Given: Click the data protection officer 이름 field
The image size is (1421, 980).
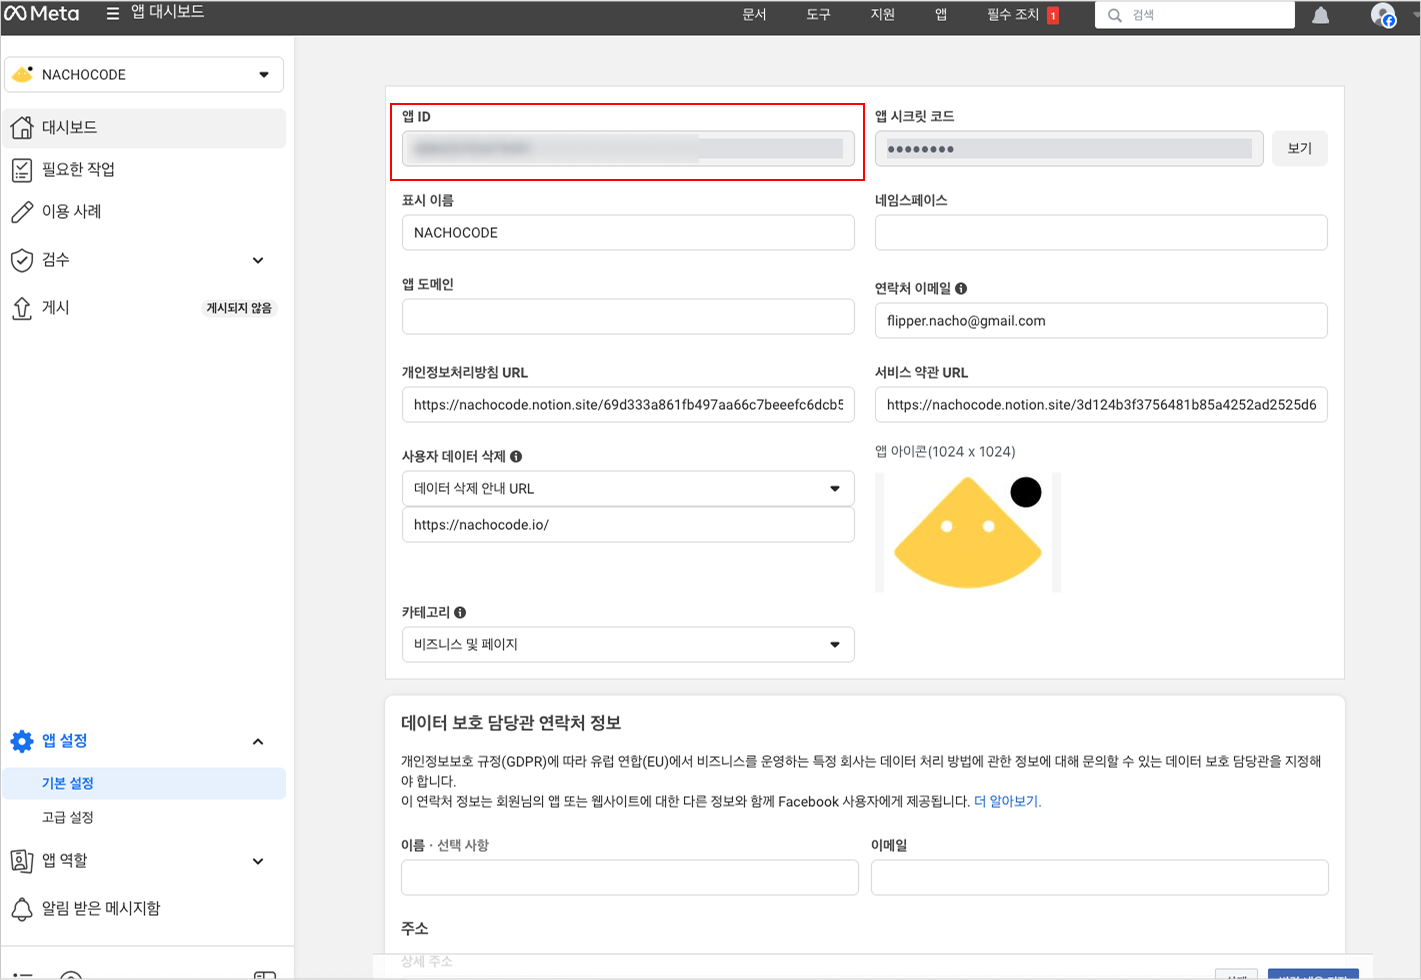Looking at the screenshot, I should click(630, 878).
